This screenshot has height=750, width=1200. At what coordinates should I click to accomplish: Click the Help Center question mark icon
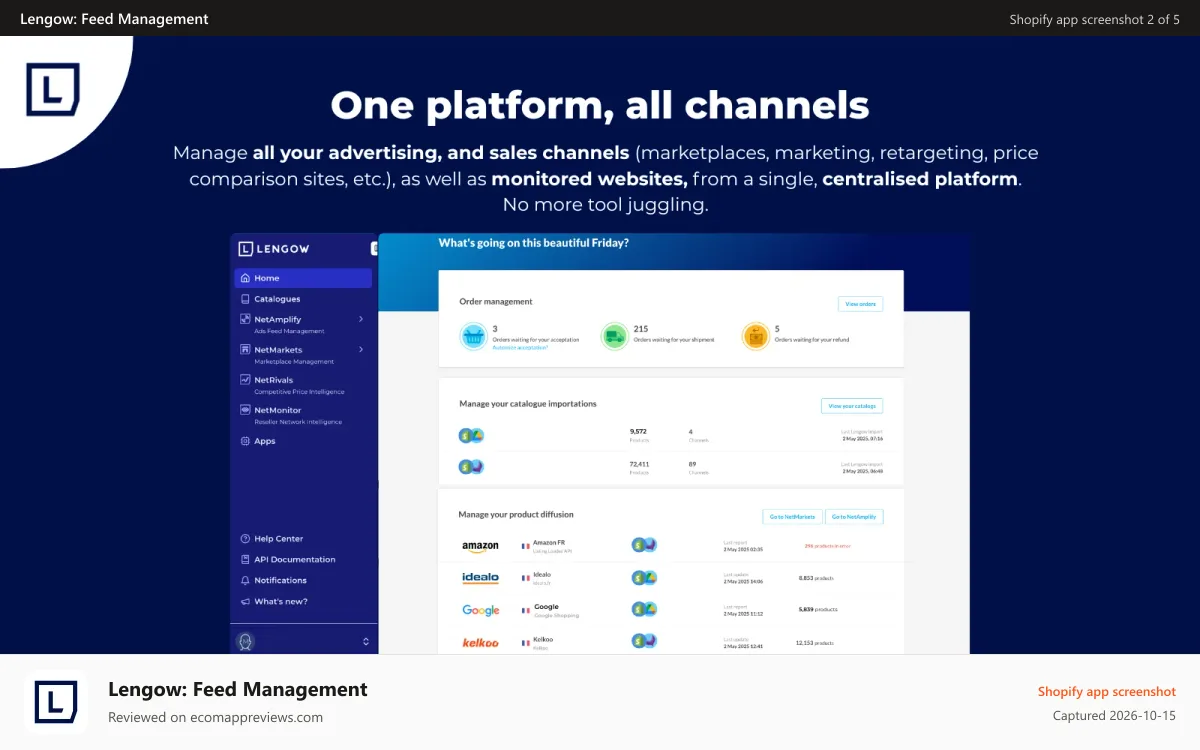(245, 538)
